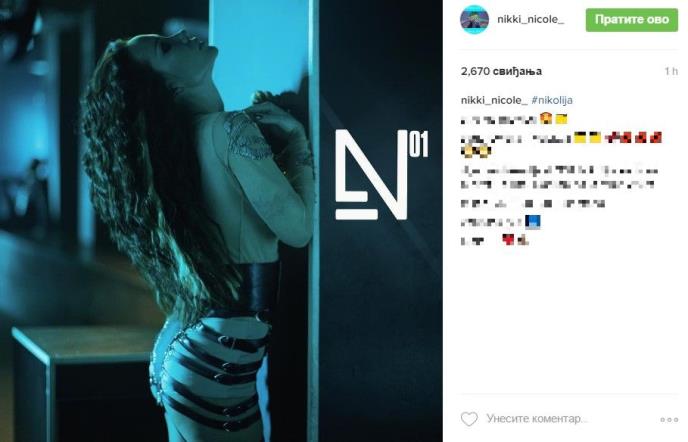Focus the Унесите коментар comment field
This screenshot has width=688, height=442.
point(537,419)
